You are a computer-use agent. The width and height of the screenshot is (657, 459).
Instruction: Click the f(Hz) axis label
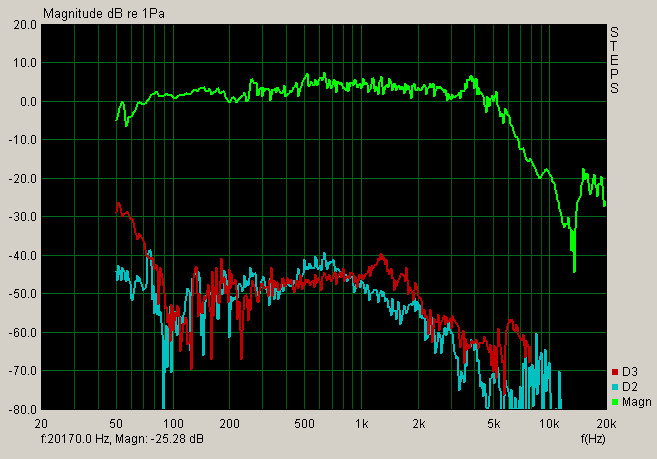[x=594, y=438]
